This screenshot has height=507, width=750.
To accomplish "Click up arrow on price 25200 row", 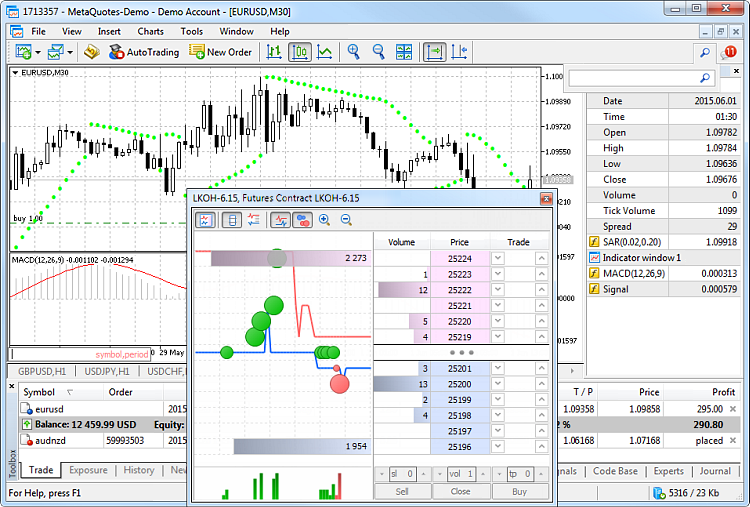I will [541, 384].
